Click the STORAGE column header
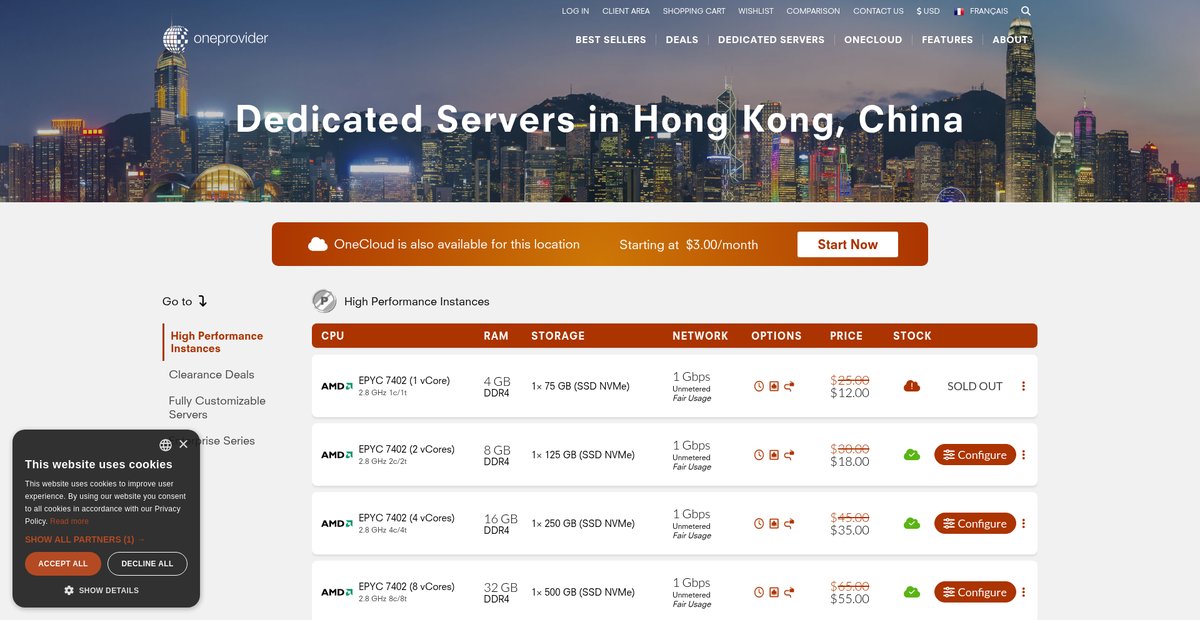1200x620 pixels. [x=558, y=336]
